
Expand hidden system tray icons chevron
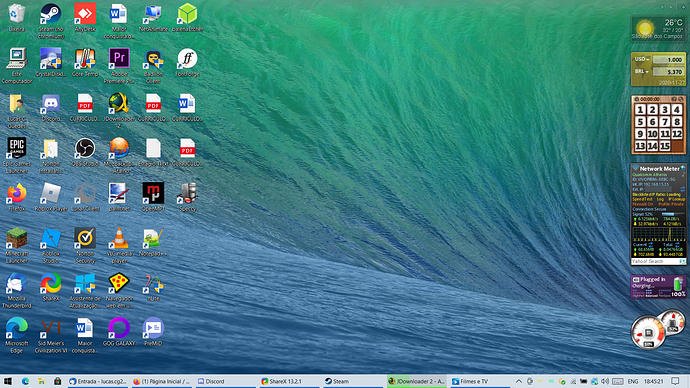[x=518, y=381]
